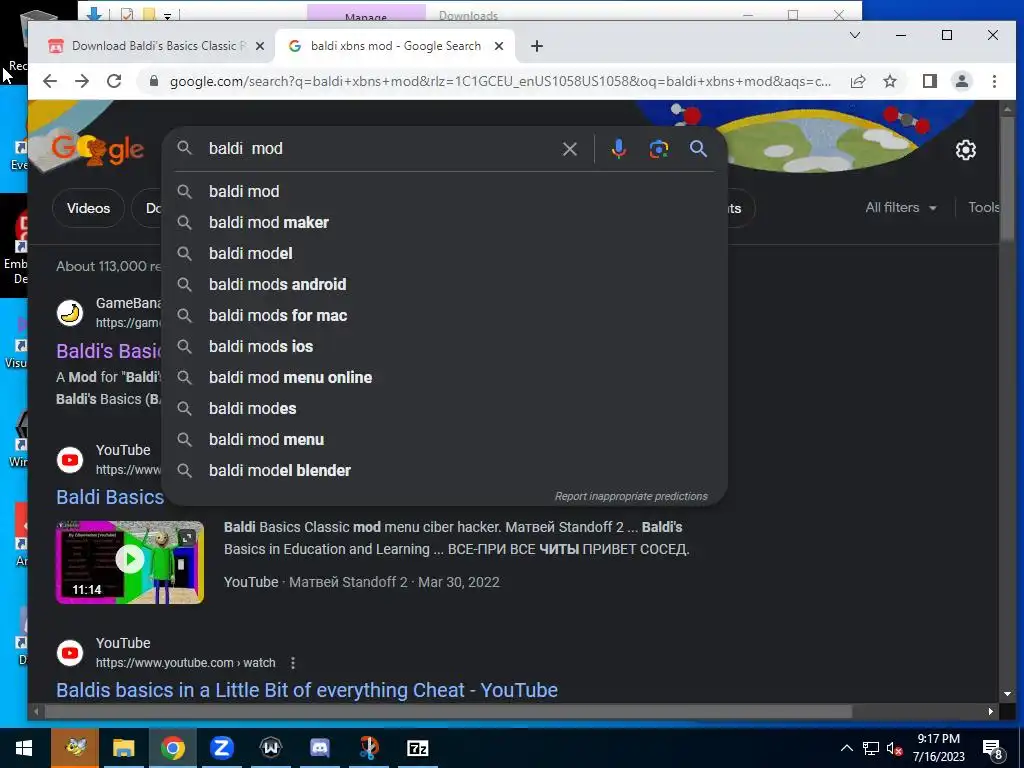Open the bee app icon on the taskbar
1024x768 pixels.
tap(75, 748)
